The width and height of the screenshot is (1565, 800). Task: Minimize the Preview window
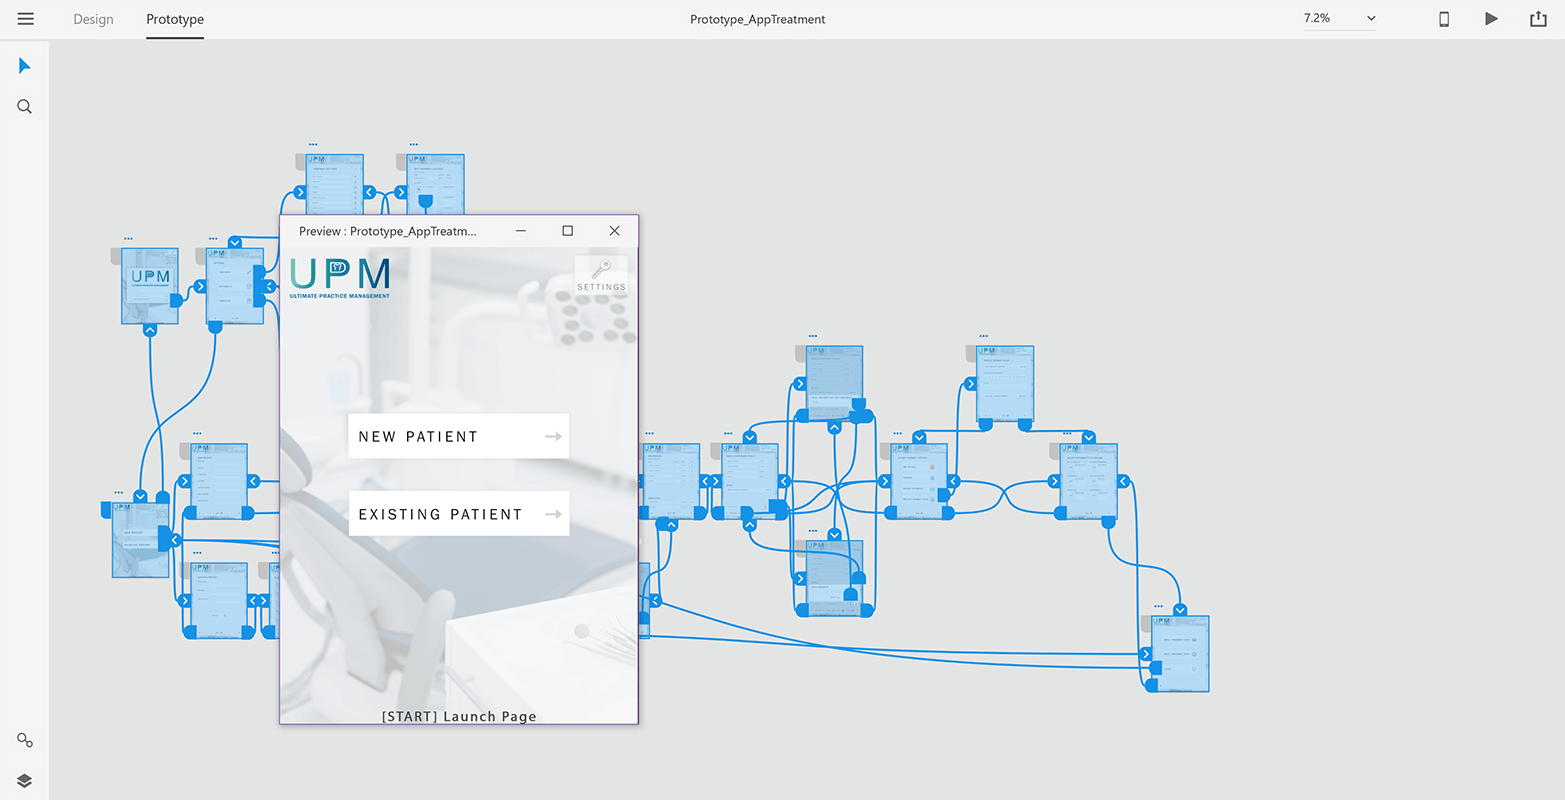[x=521, y=231]
